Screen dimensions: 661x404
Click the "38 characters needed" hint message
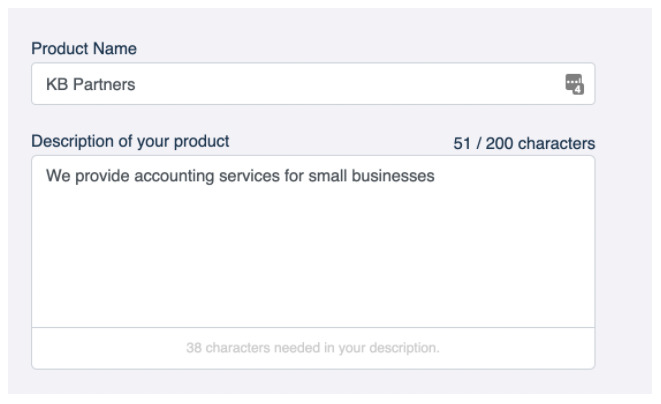pos(313,348)
